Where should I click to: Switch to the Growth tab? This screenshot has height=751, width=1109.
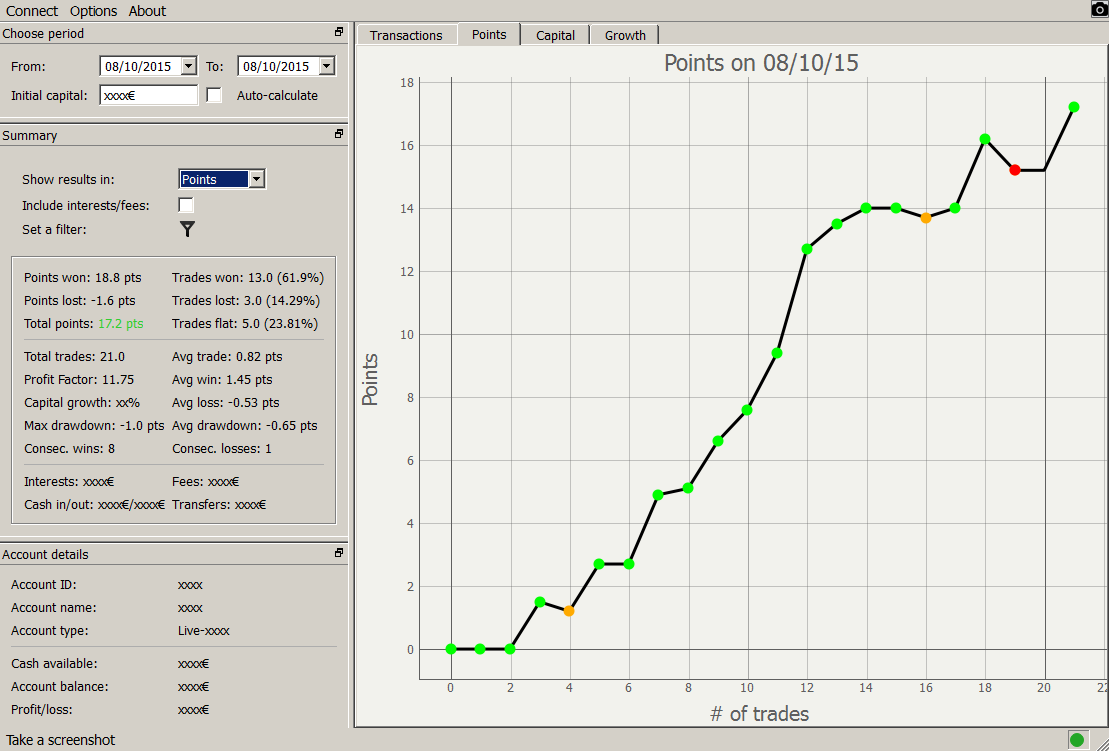[625, 35]
